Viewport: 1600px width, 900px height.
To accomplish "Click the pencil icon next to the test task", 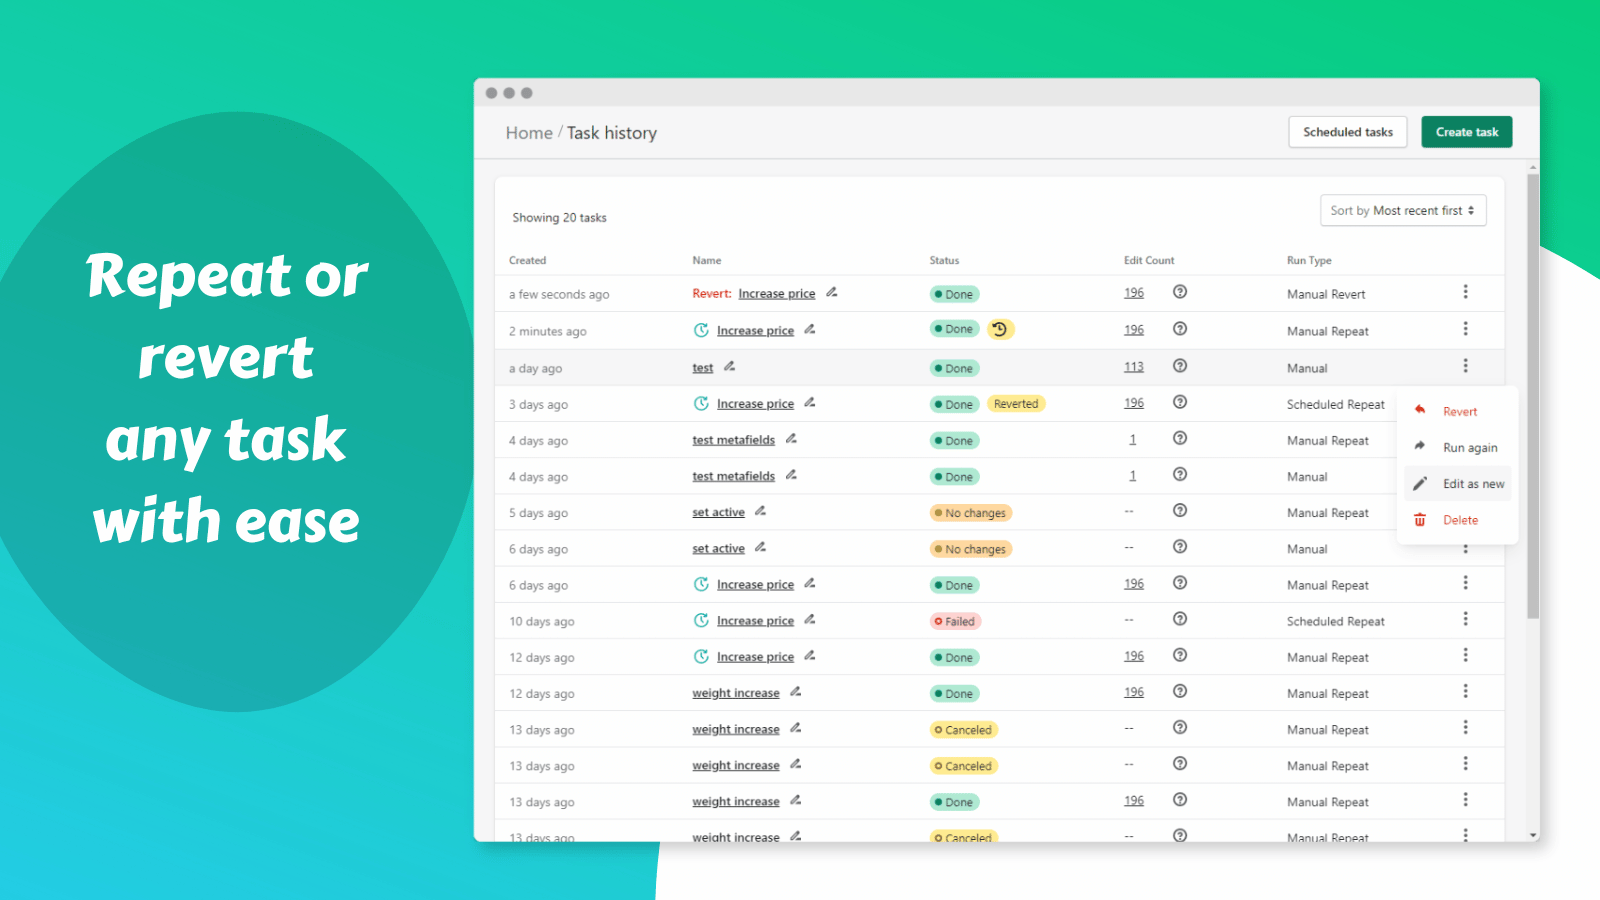I will click(x=728, y=366).
